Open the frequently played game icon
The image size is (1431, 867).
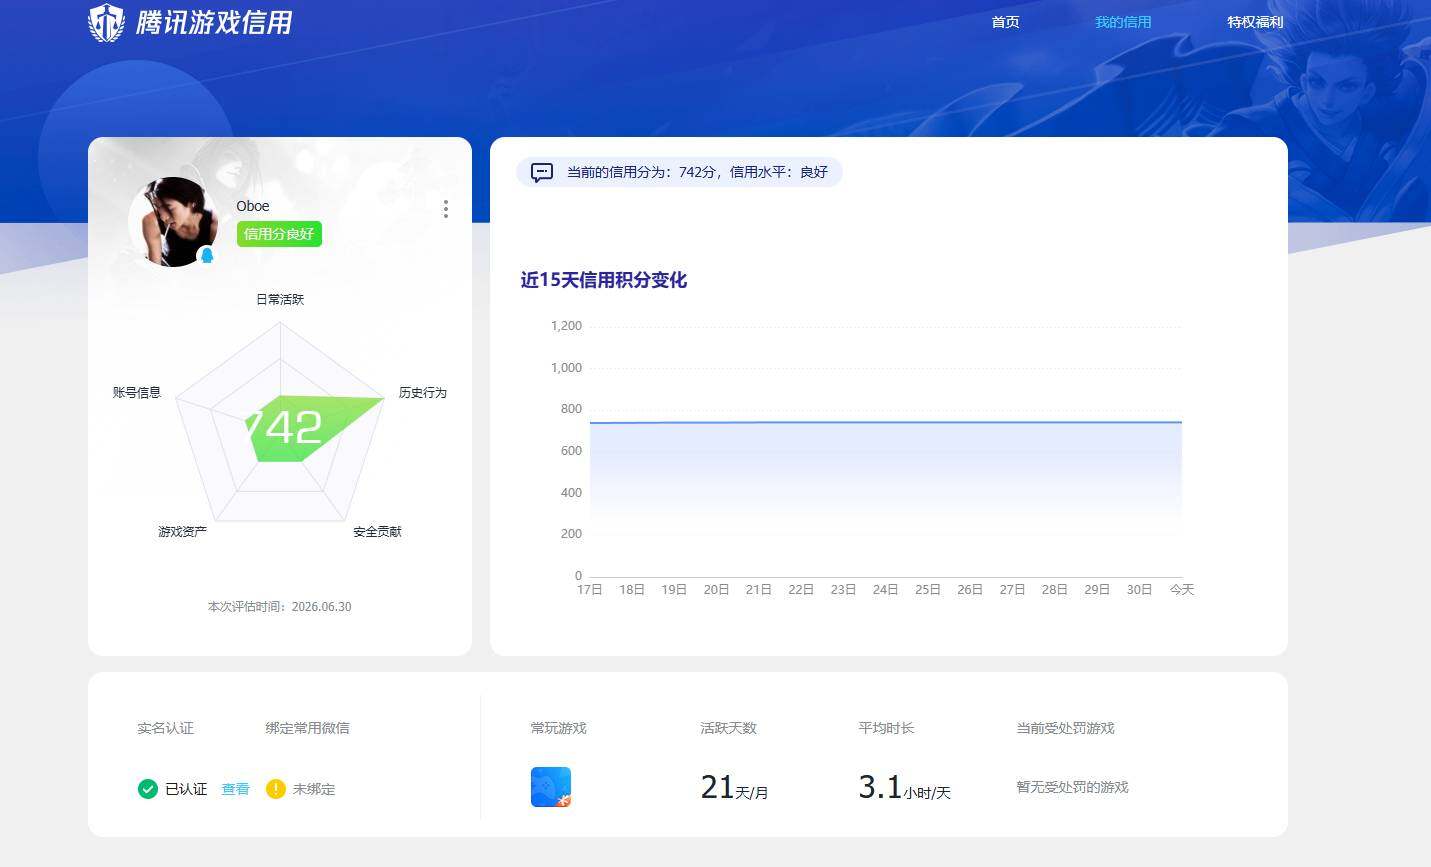(x=551, y=787)
